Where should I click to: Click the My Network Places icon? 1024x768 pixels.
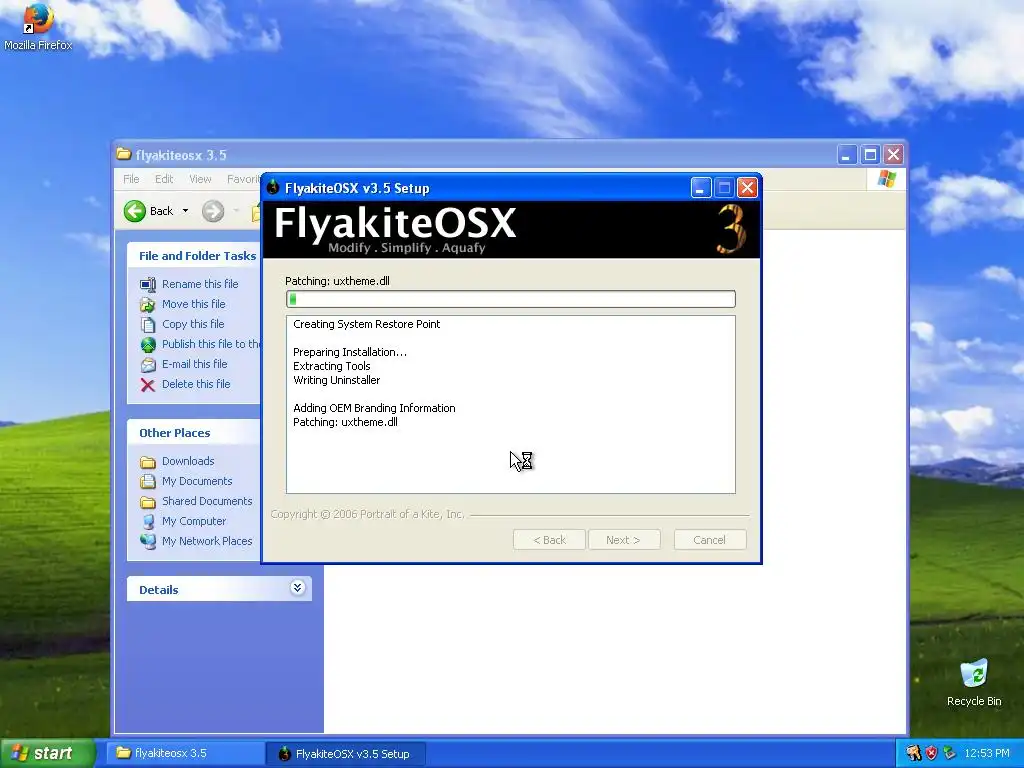148,541
